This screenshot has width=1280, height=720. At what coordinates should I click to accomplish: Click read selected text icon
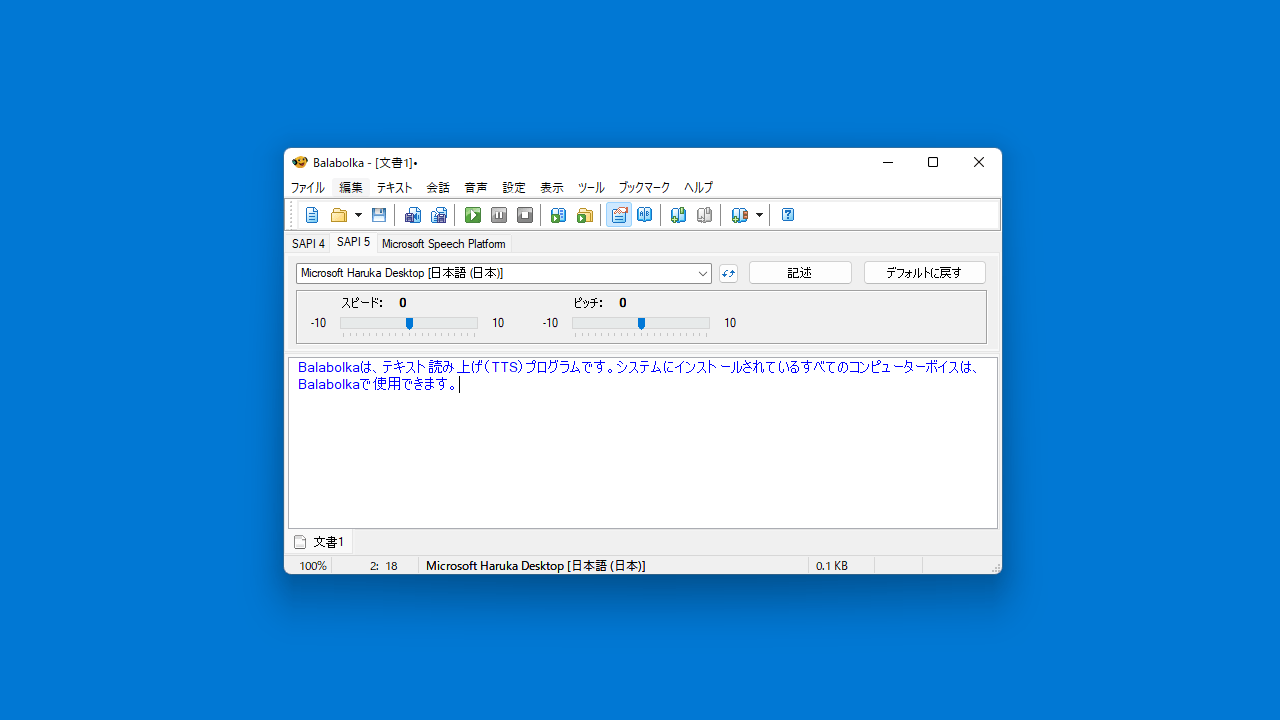pyautogui.click(x=559, y=215)
